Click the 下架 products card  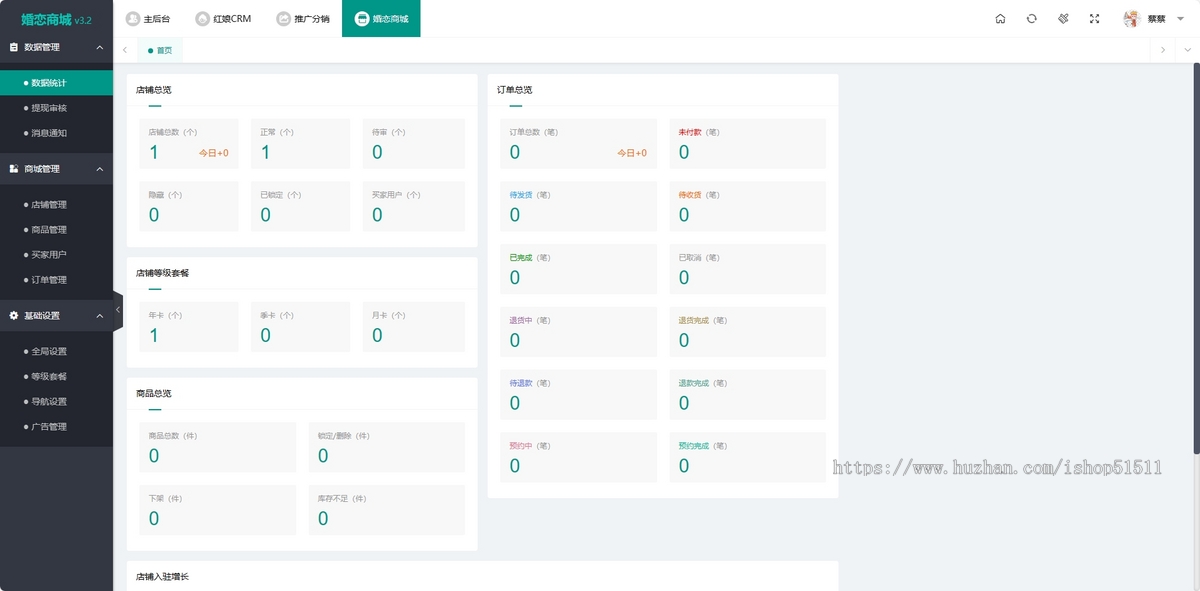tap(217, 510)
